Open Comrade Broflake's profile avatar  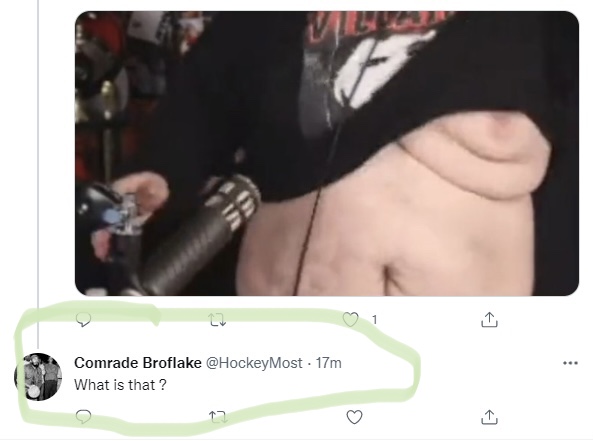[38, 377]
